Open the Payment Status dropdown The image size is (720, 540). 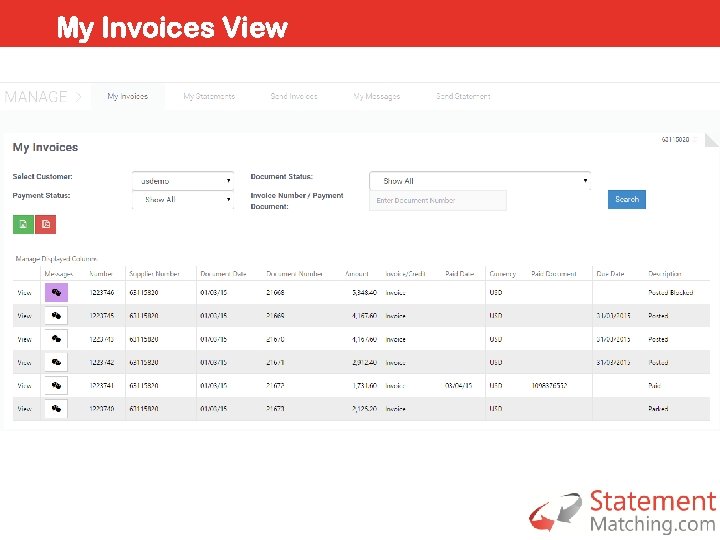coord(183,200)
